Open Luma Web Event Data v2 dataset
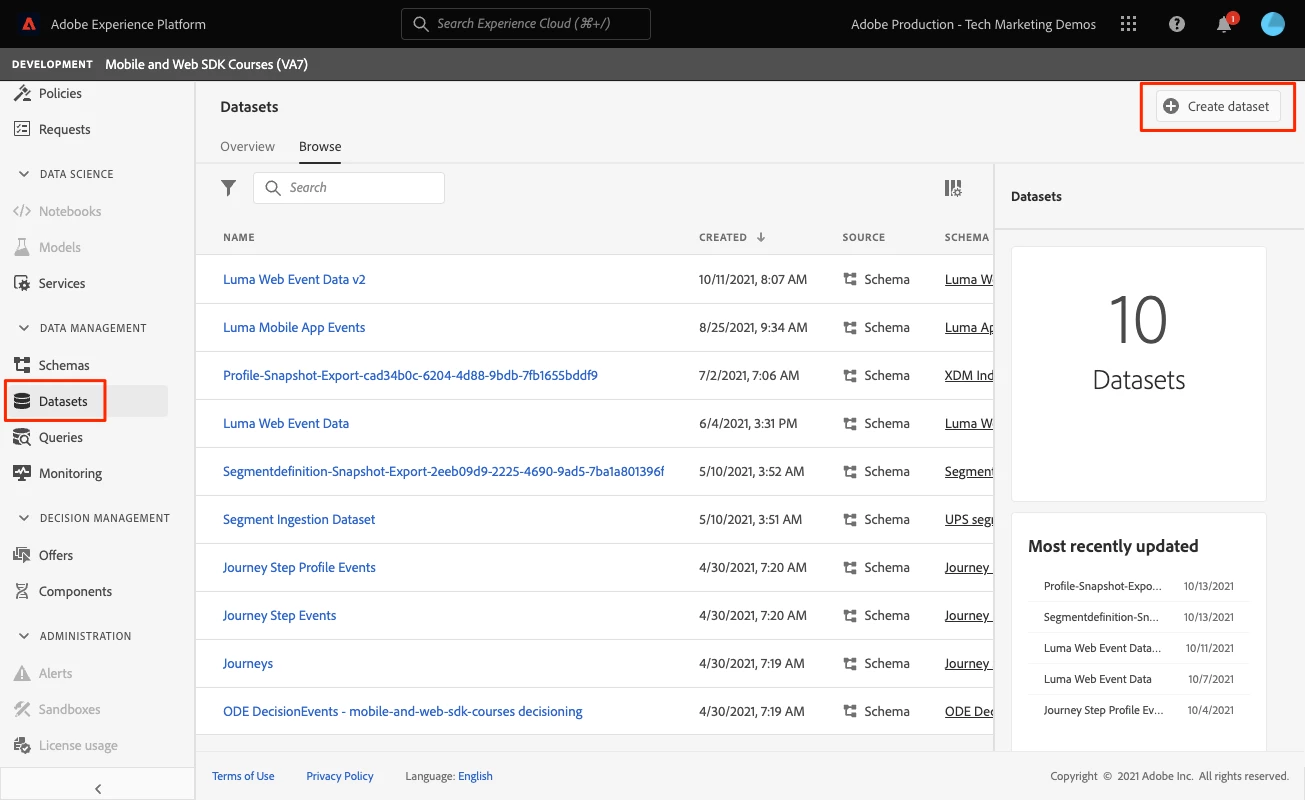The height and width of the screenshot is (800, 1305). (294, 279)
